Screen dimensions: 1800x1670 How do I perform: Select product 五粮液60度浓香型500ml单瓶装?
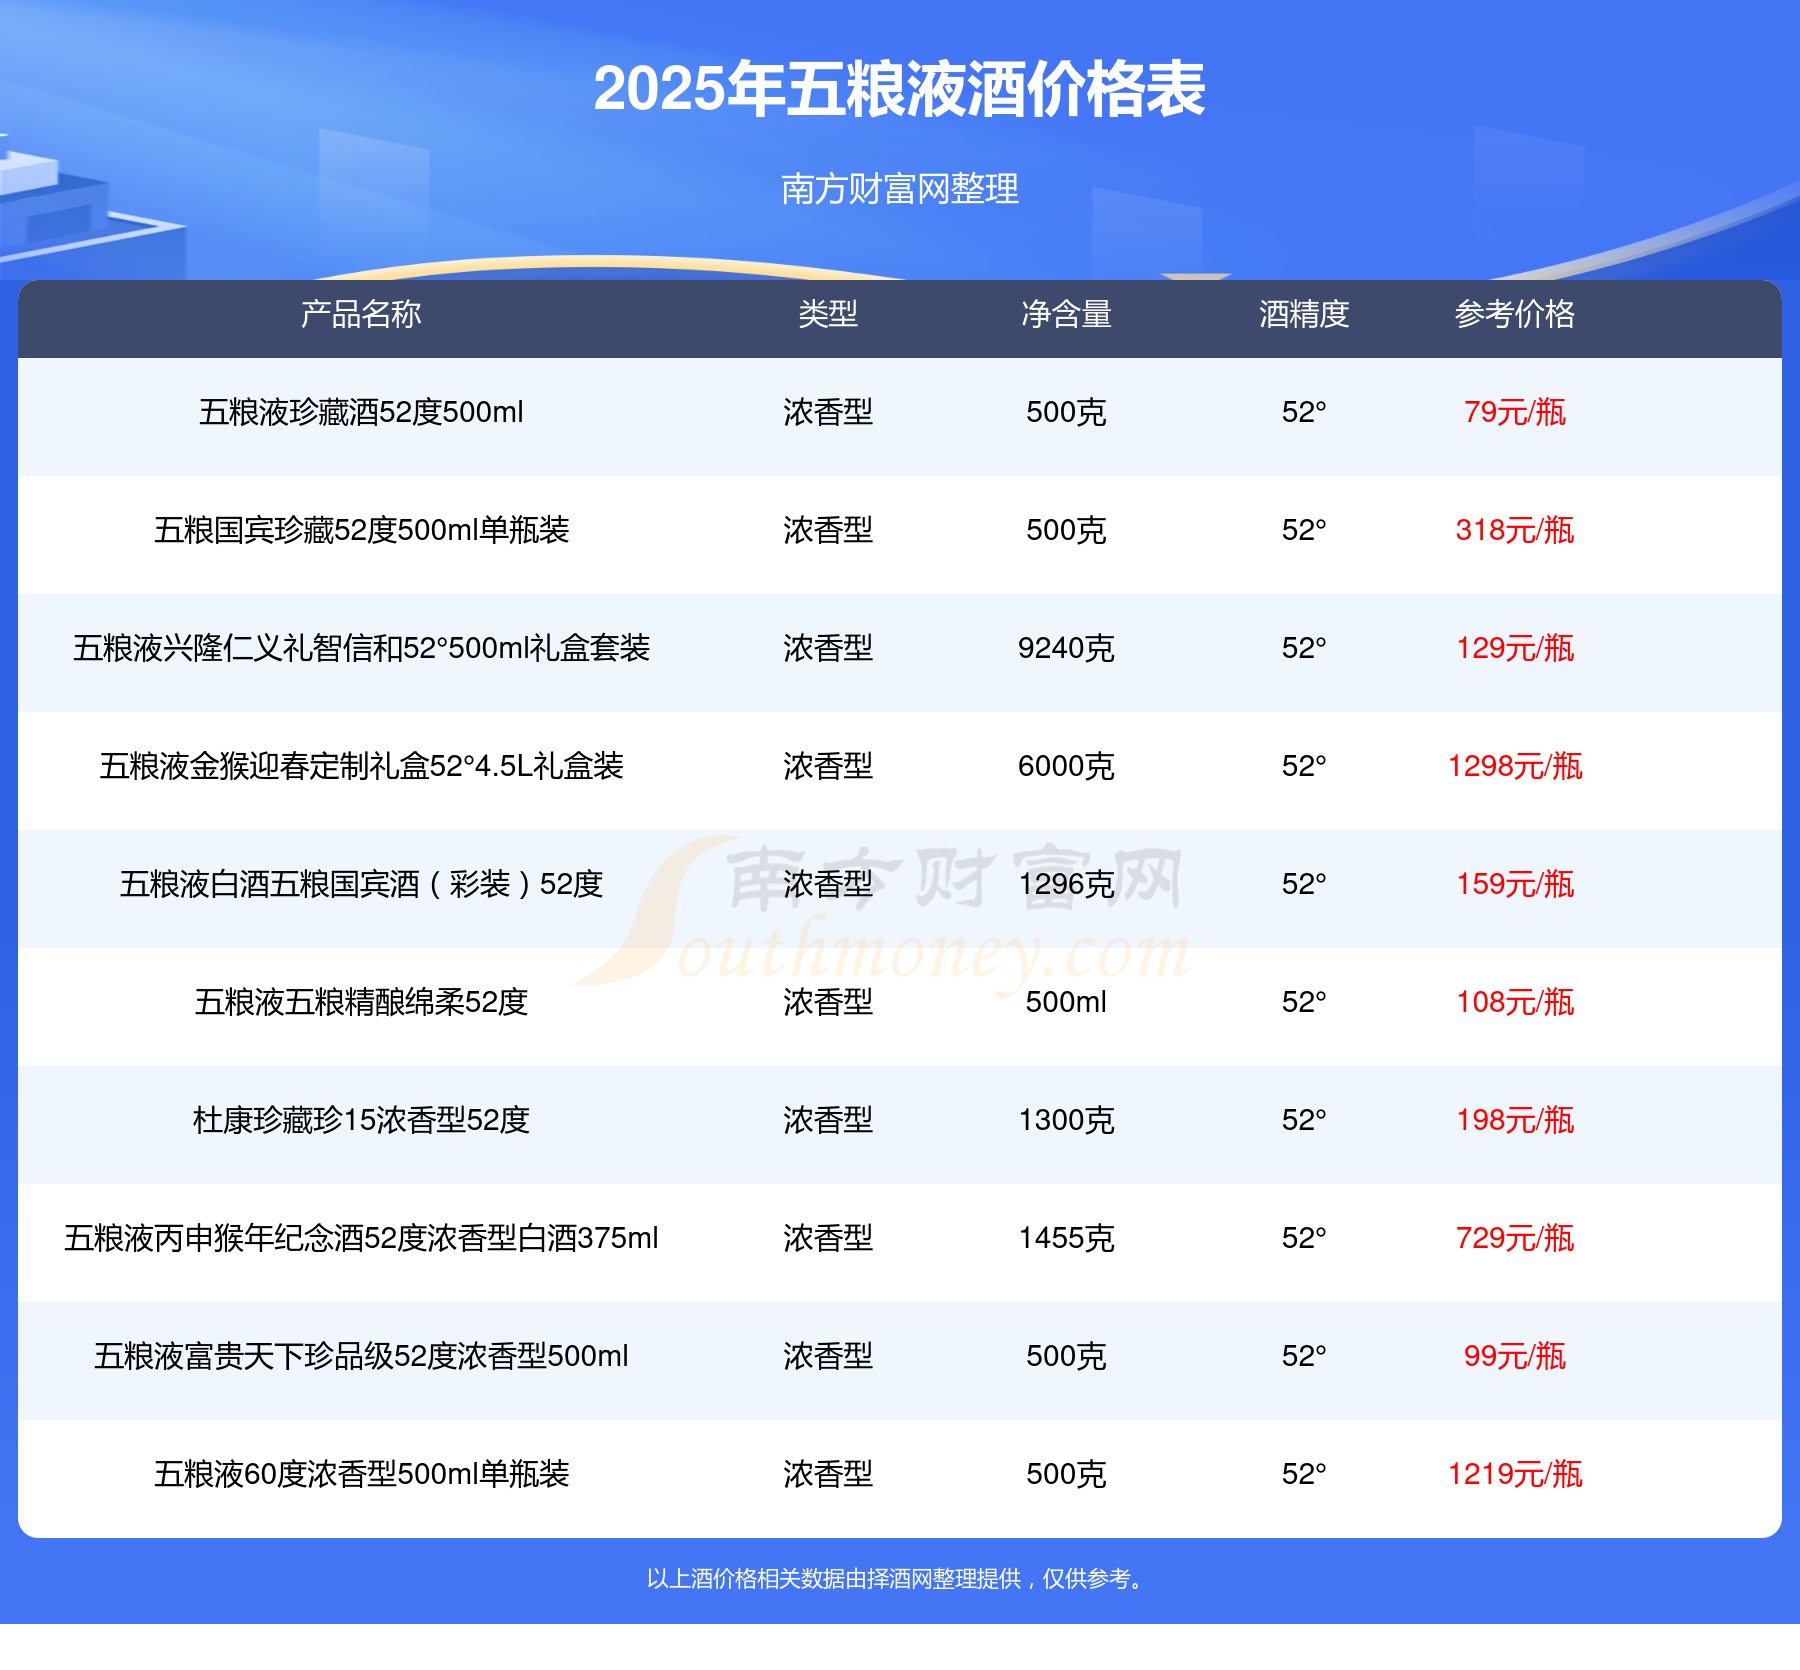point(361,1474)
